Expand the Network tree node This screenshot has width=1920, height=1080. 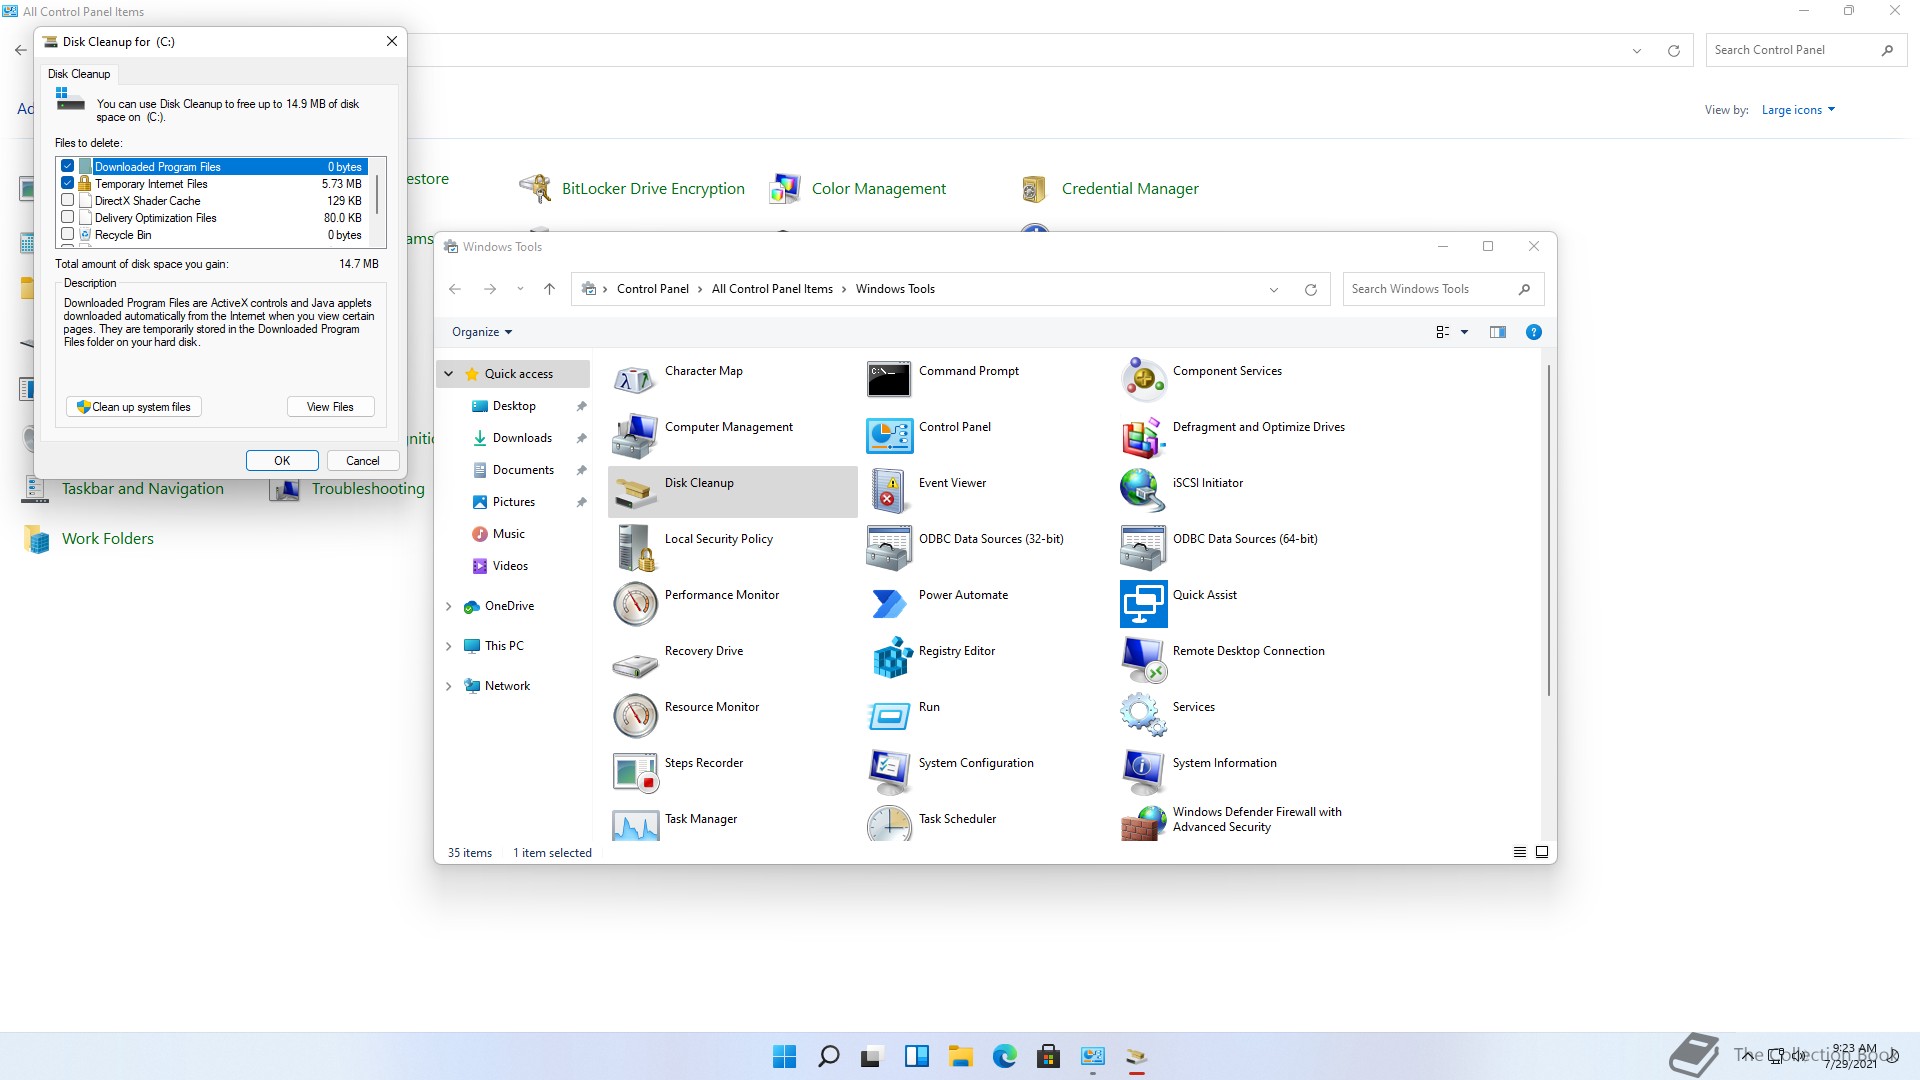click(449, 686)
